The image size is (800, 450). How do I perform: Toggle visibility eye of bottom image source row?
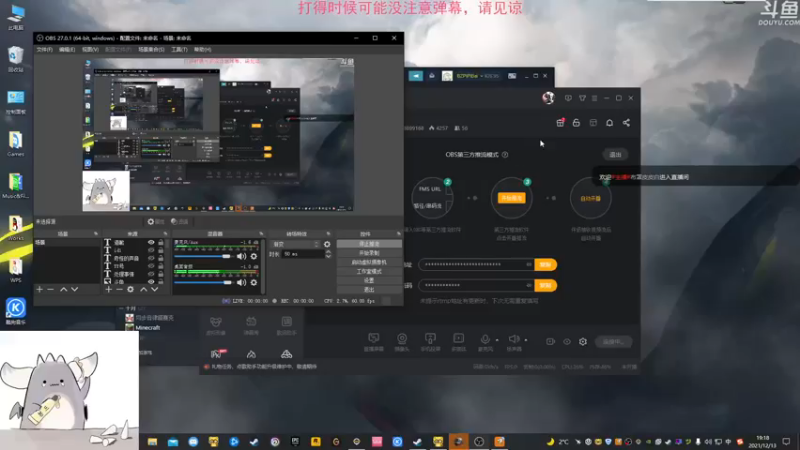[151, 282]
